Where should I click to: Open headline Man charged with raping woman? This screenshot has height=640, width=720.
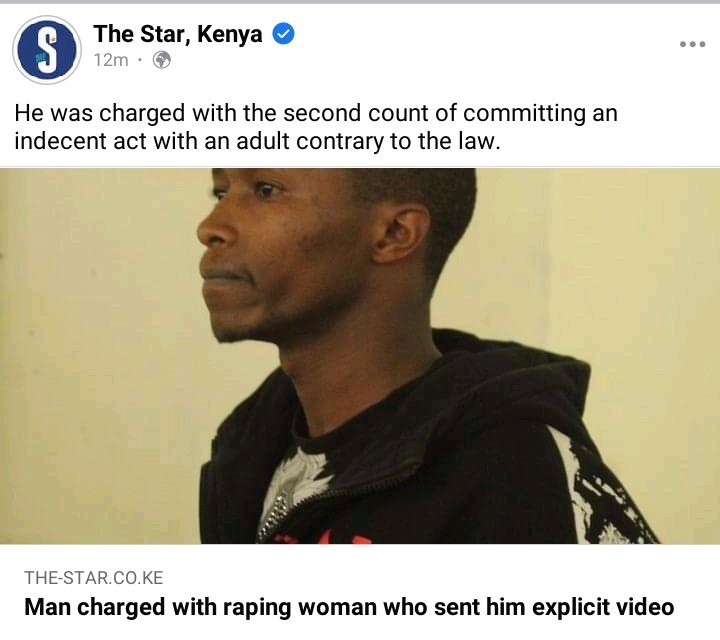(349, 607)
